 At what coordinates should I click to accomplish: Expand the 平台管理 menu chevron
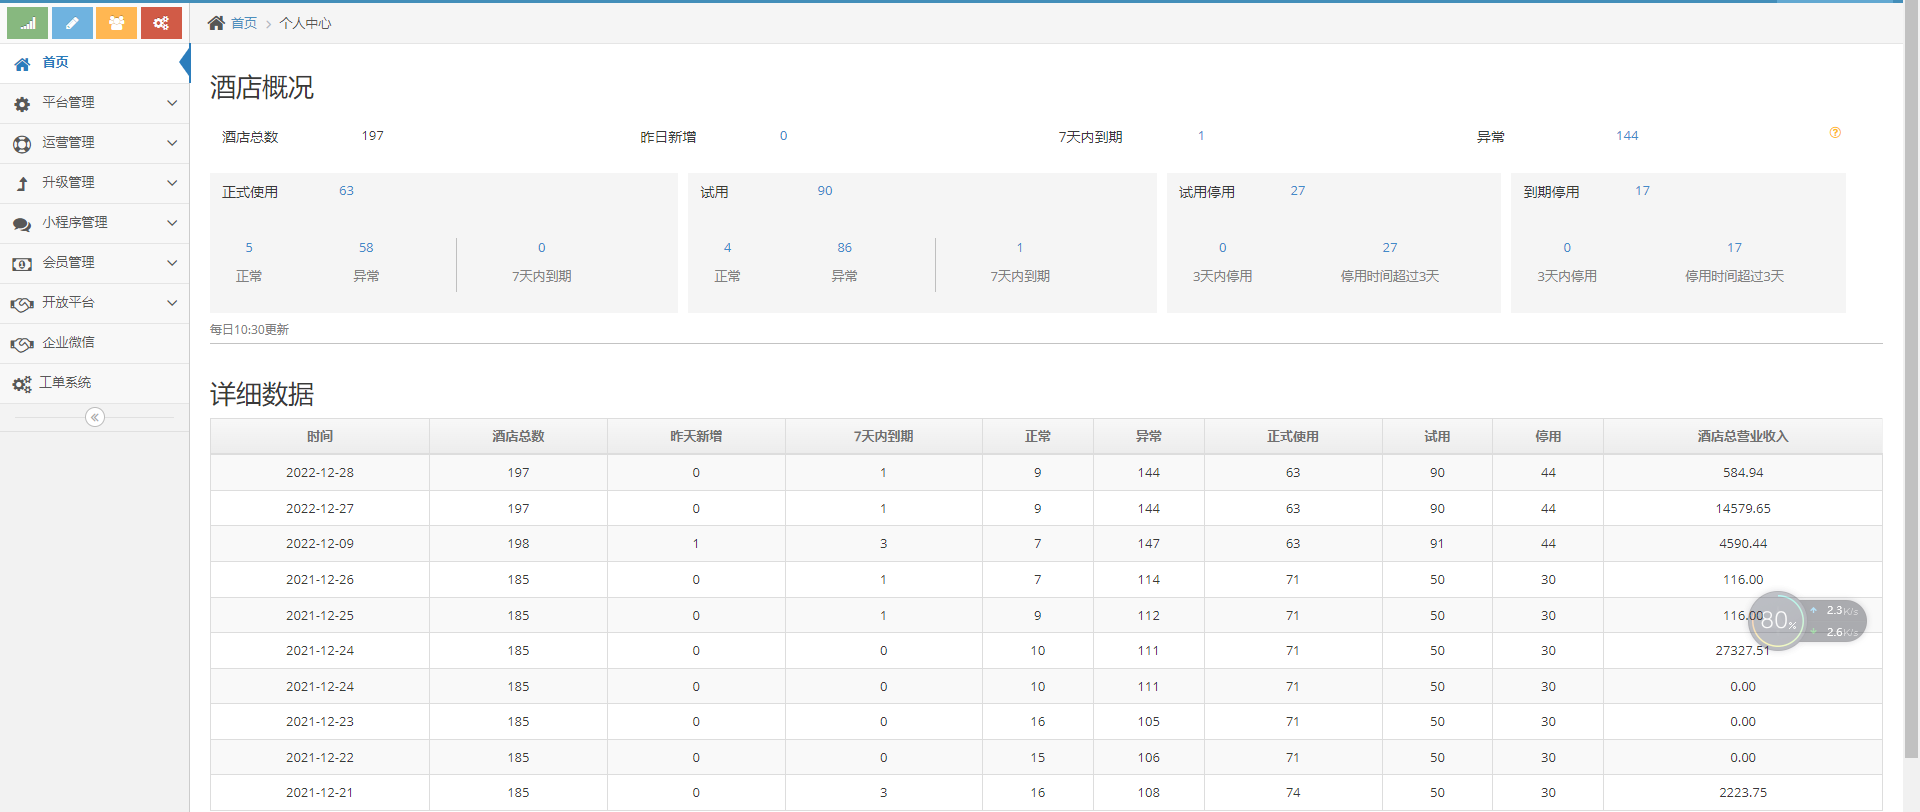[172, 103]
